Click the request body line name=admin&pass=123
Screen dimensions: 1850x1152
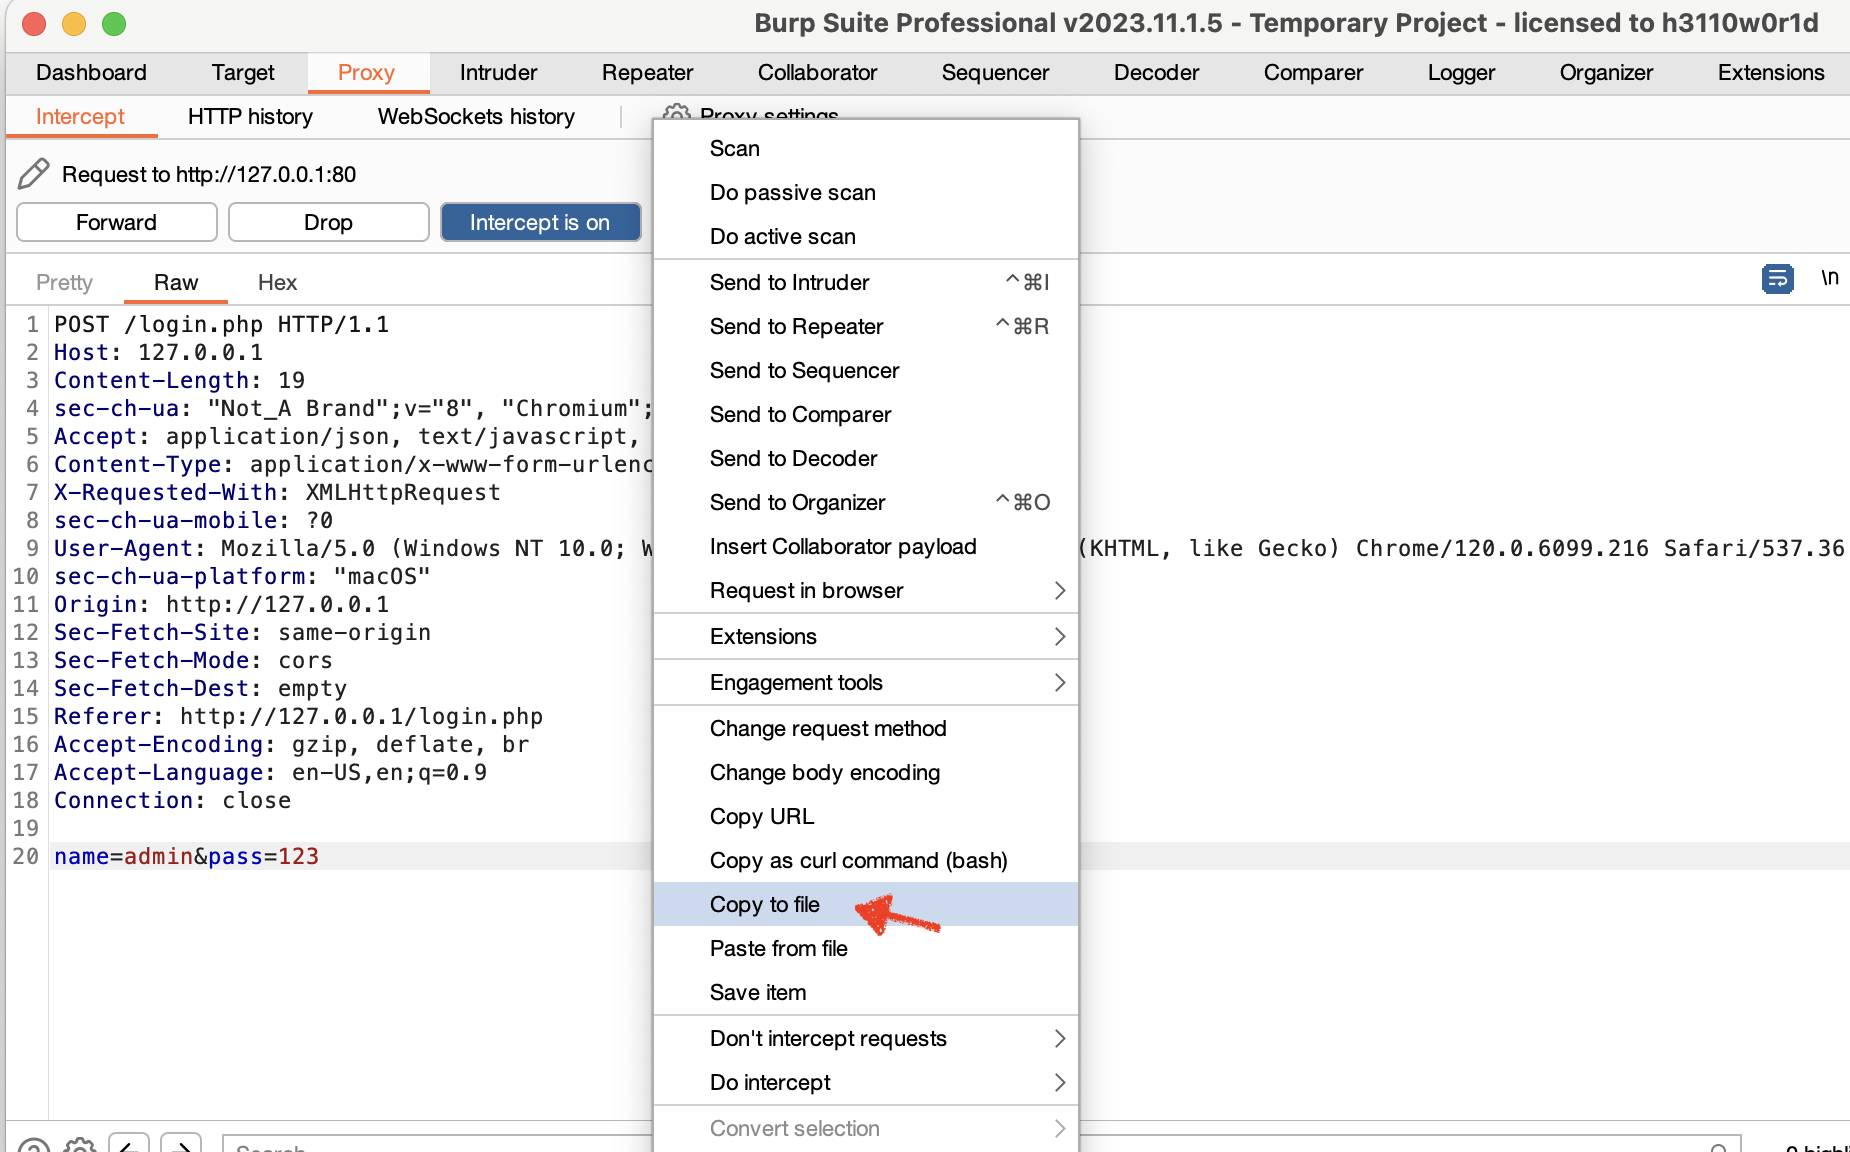[186, 856]
